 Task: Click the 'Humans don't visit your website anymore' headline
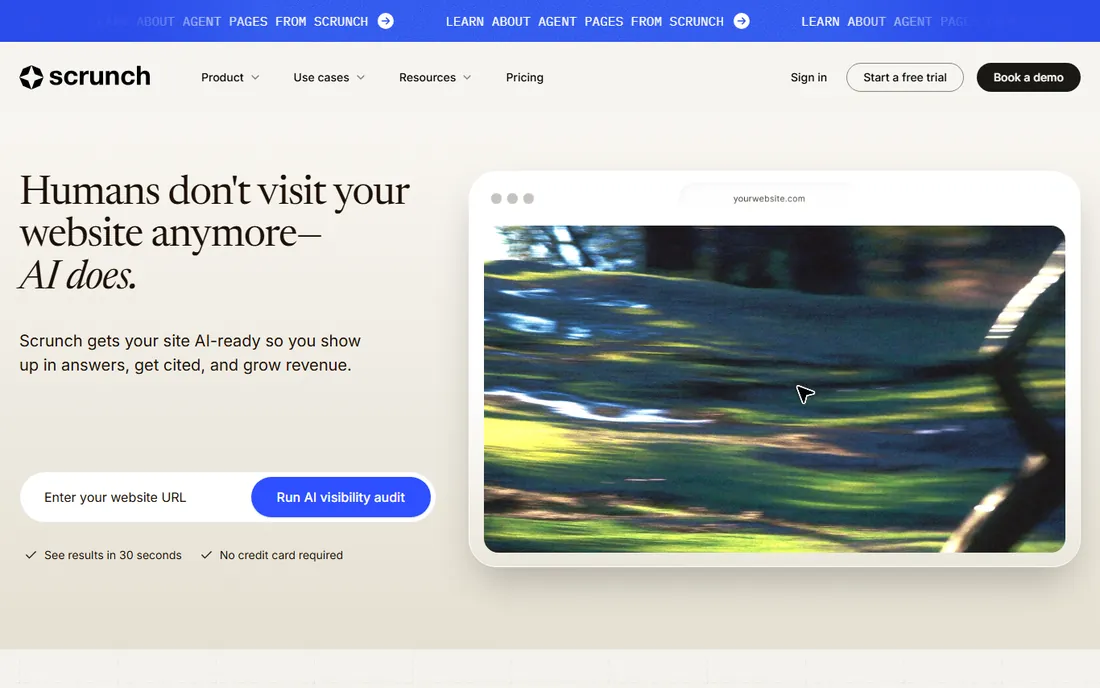click(214, 211)
